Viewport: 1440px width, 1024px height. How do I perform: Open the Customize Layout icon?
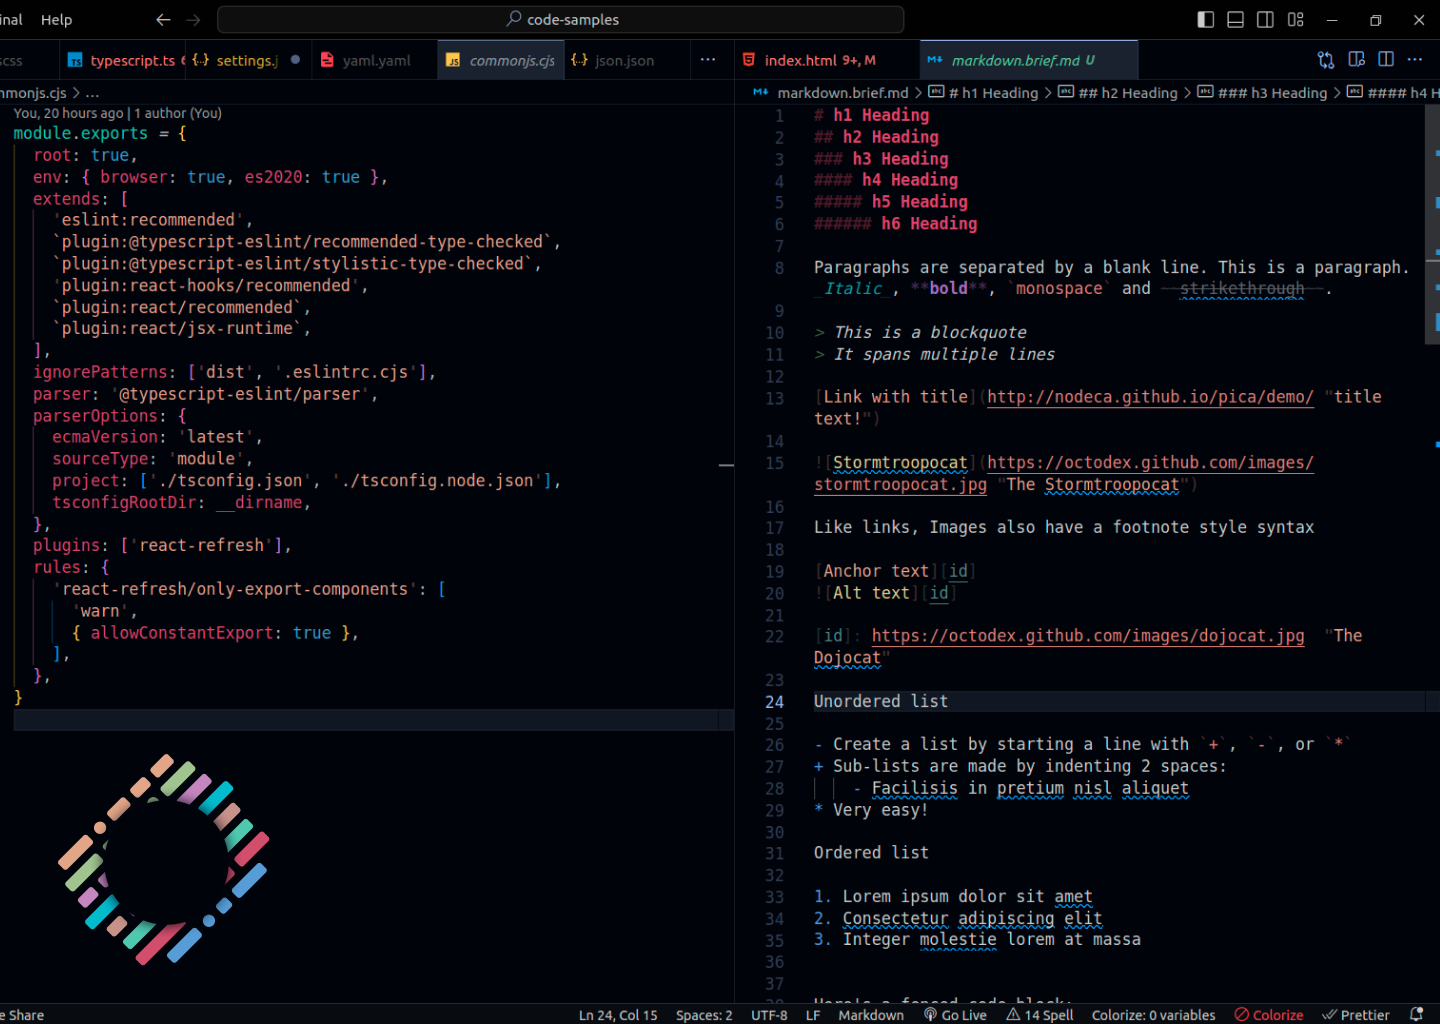1296,19
